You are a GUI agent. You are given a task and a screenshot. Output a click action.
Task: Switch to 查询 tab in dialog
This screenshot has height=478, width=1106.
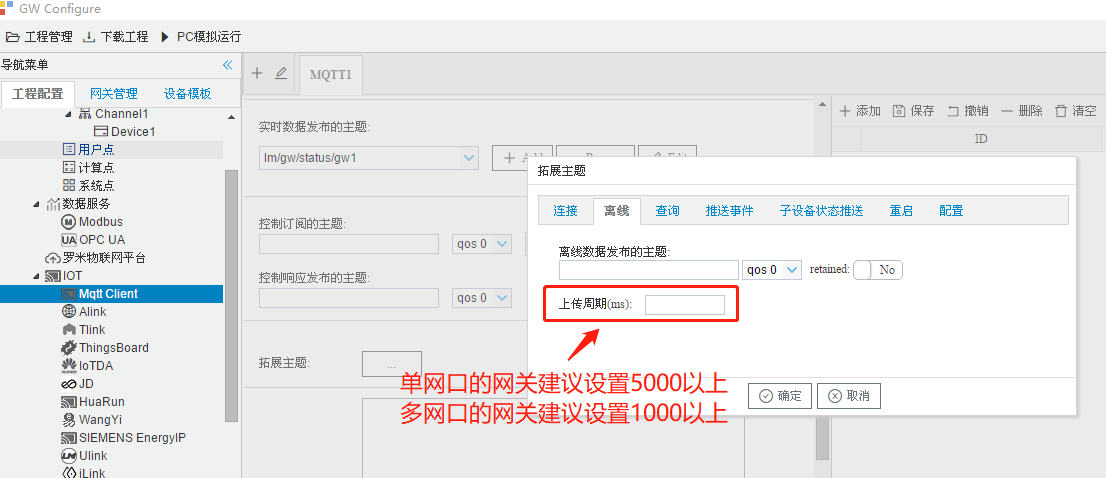coord(667,210)
